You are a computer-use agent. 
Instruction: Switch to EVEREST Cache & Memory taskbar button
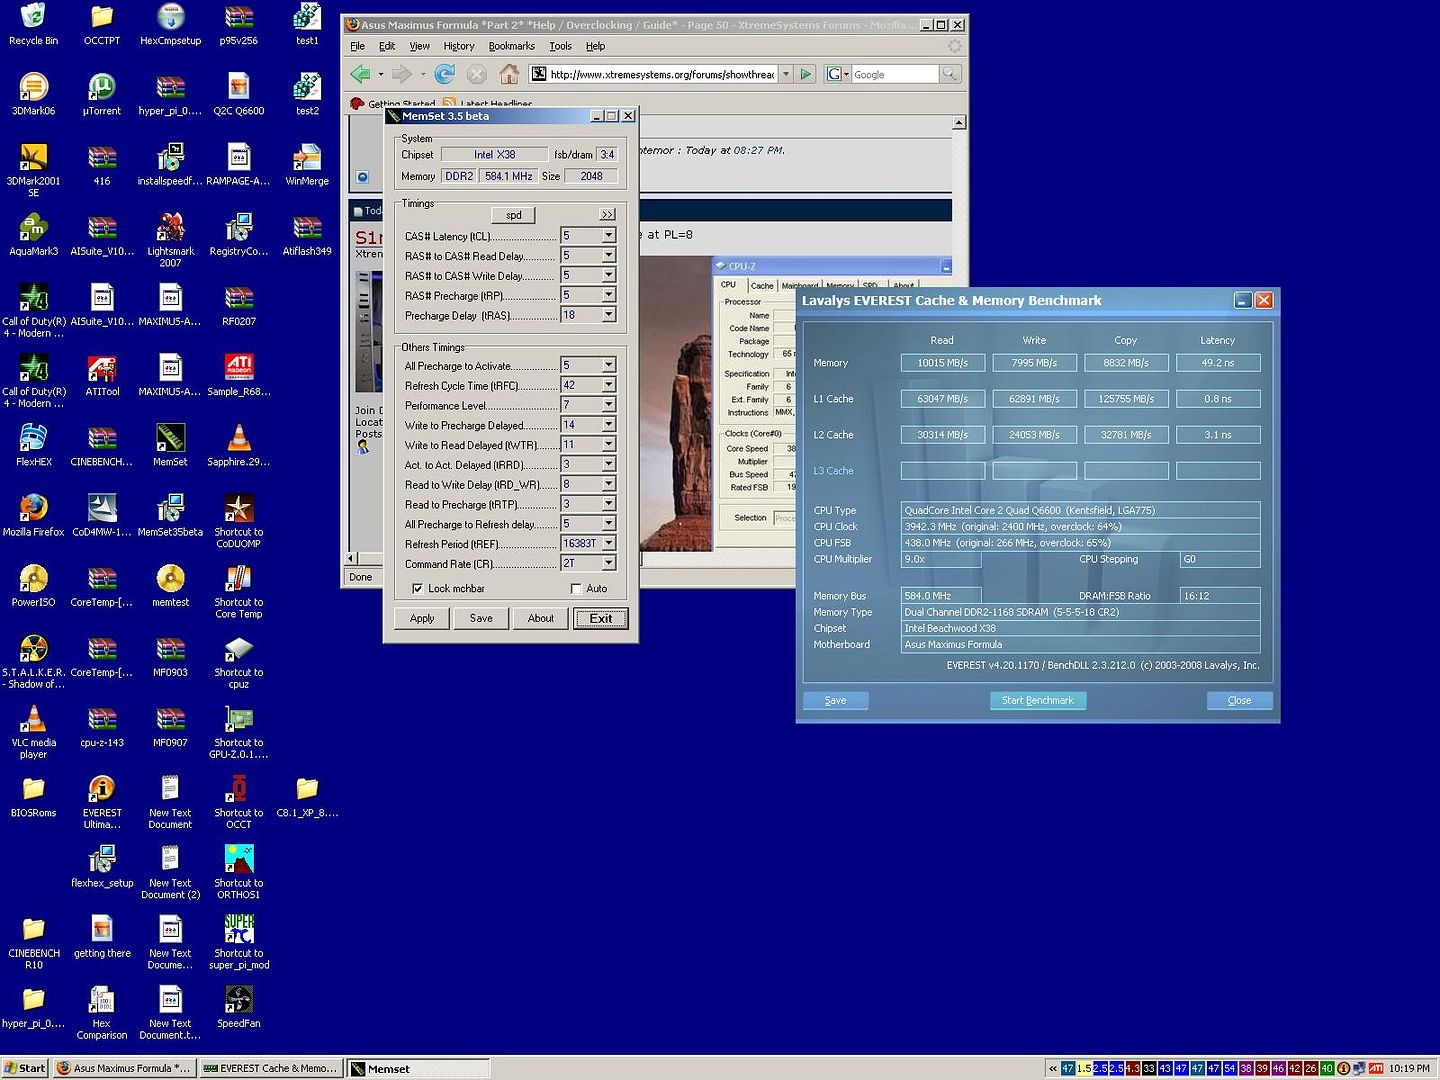click(x=271, y=1068)
